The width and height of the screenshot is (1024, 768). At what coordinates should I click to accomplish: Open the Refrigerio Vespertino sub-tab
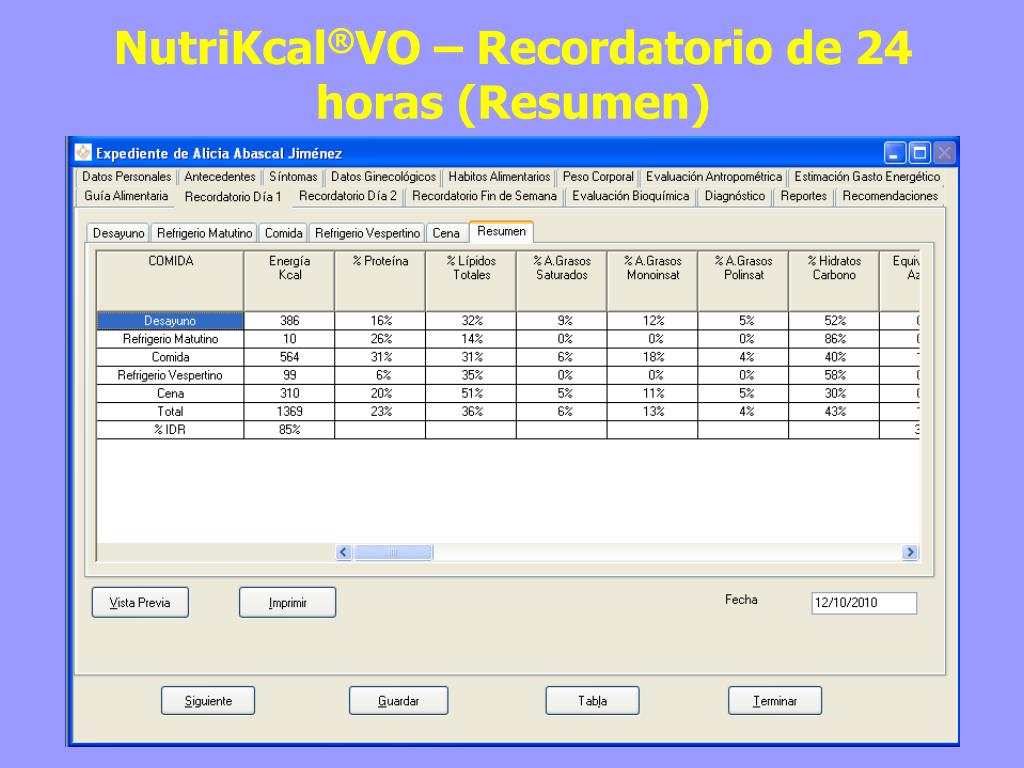[367, 233]
